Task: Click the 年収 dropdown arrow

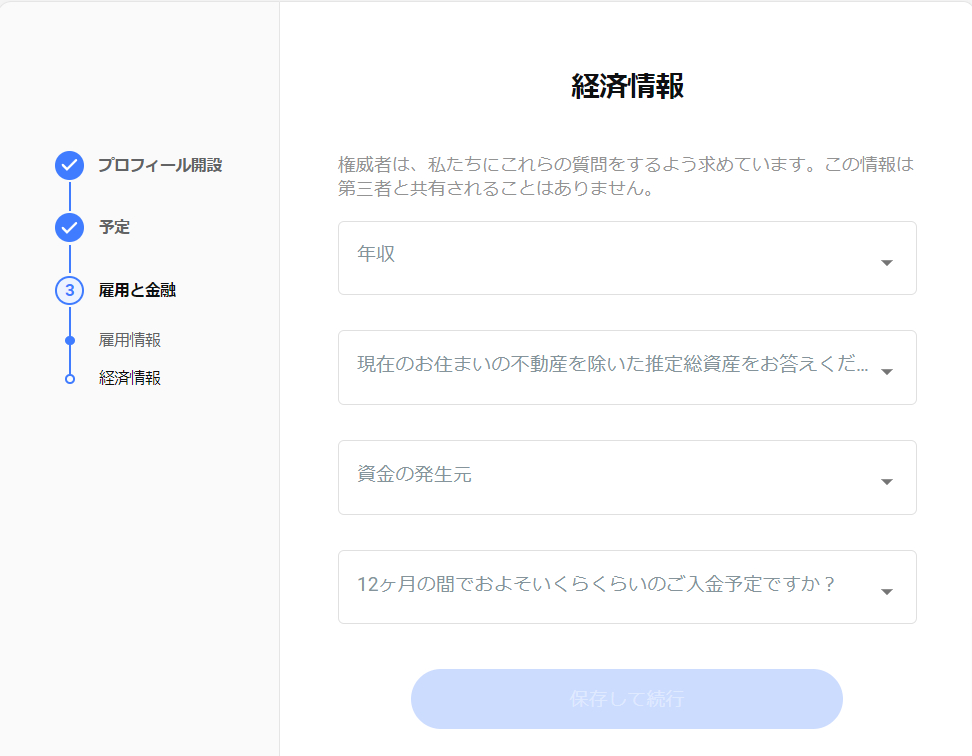Action: pyautogui.click(x=886, y=261)
